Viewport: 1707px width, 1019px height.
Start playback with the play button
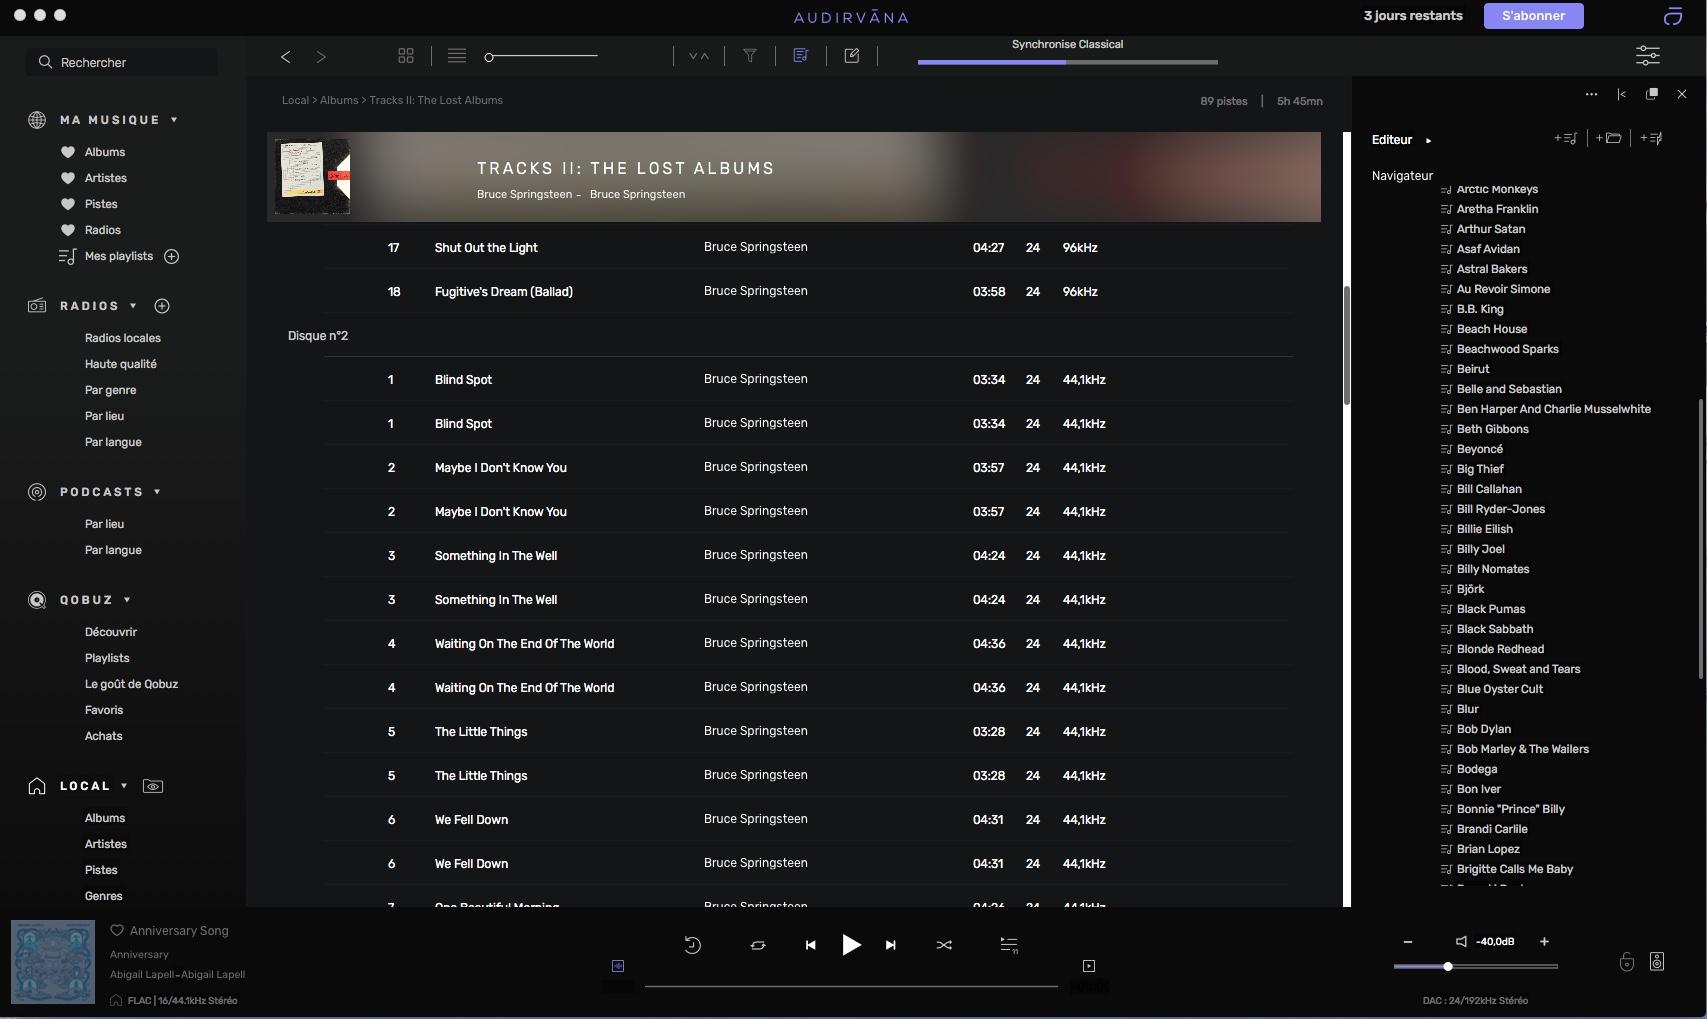tap(851, 945)
